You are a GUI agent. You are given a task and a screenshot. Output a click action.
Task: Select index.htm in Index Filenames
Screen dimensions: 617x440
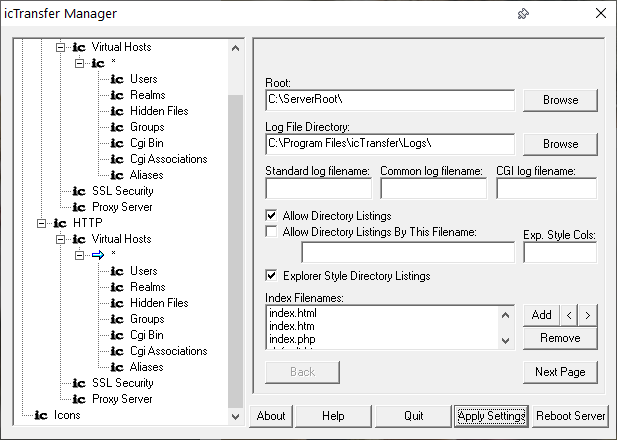[x=292, y=326]
